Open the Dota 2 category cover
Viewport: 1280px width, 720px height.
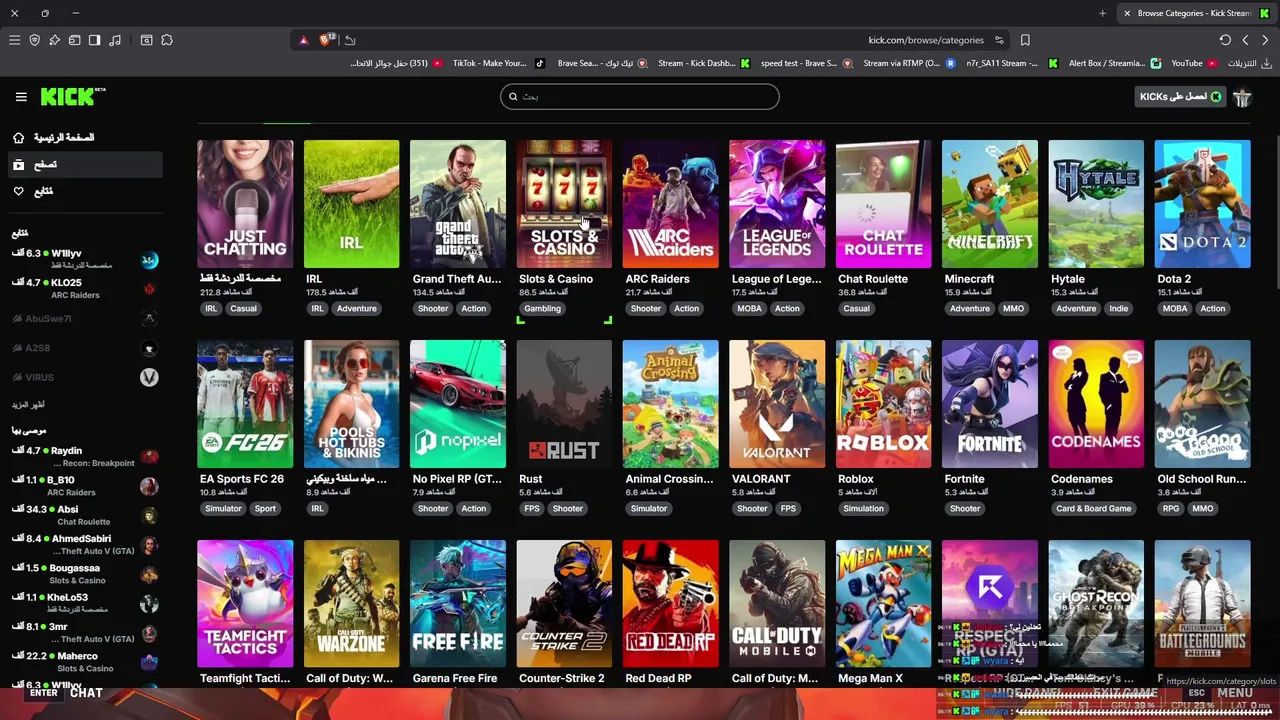click(1202, 204)
